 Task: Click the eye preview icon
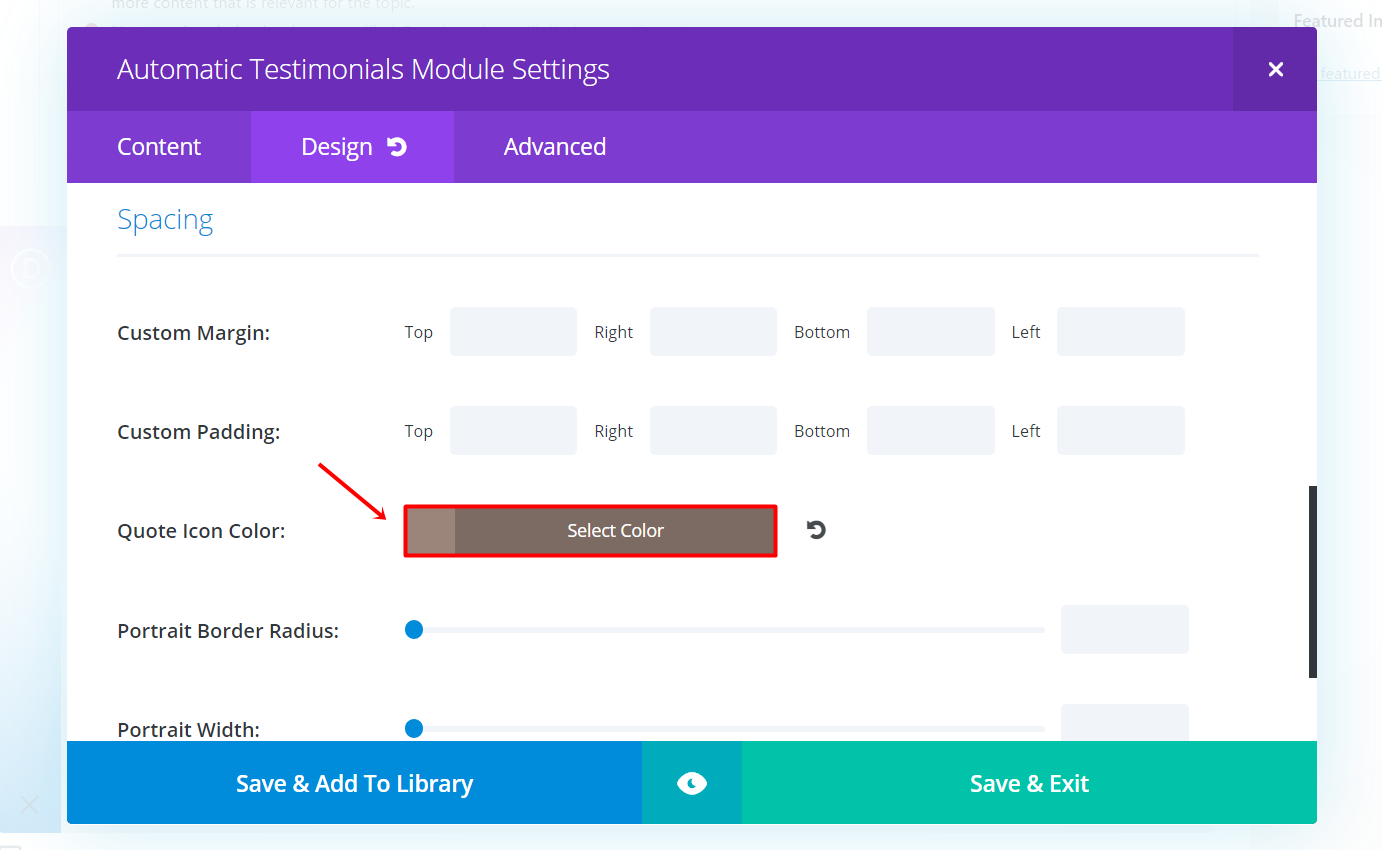tap(691, 783)
